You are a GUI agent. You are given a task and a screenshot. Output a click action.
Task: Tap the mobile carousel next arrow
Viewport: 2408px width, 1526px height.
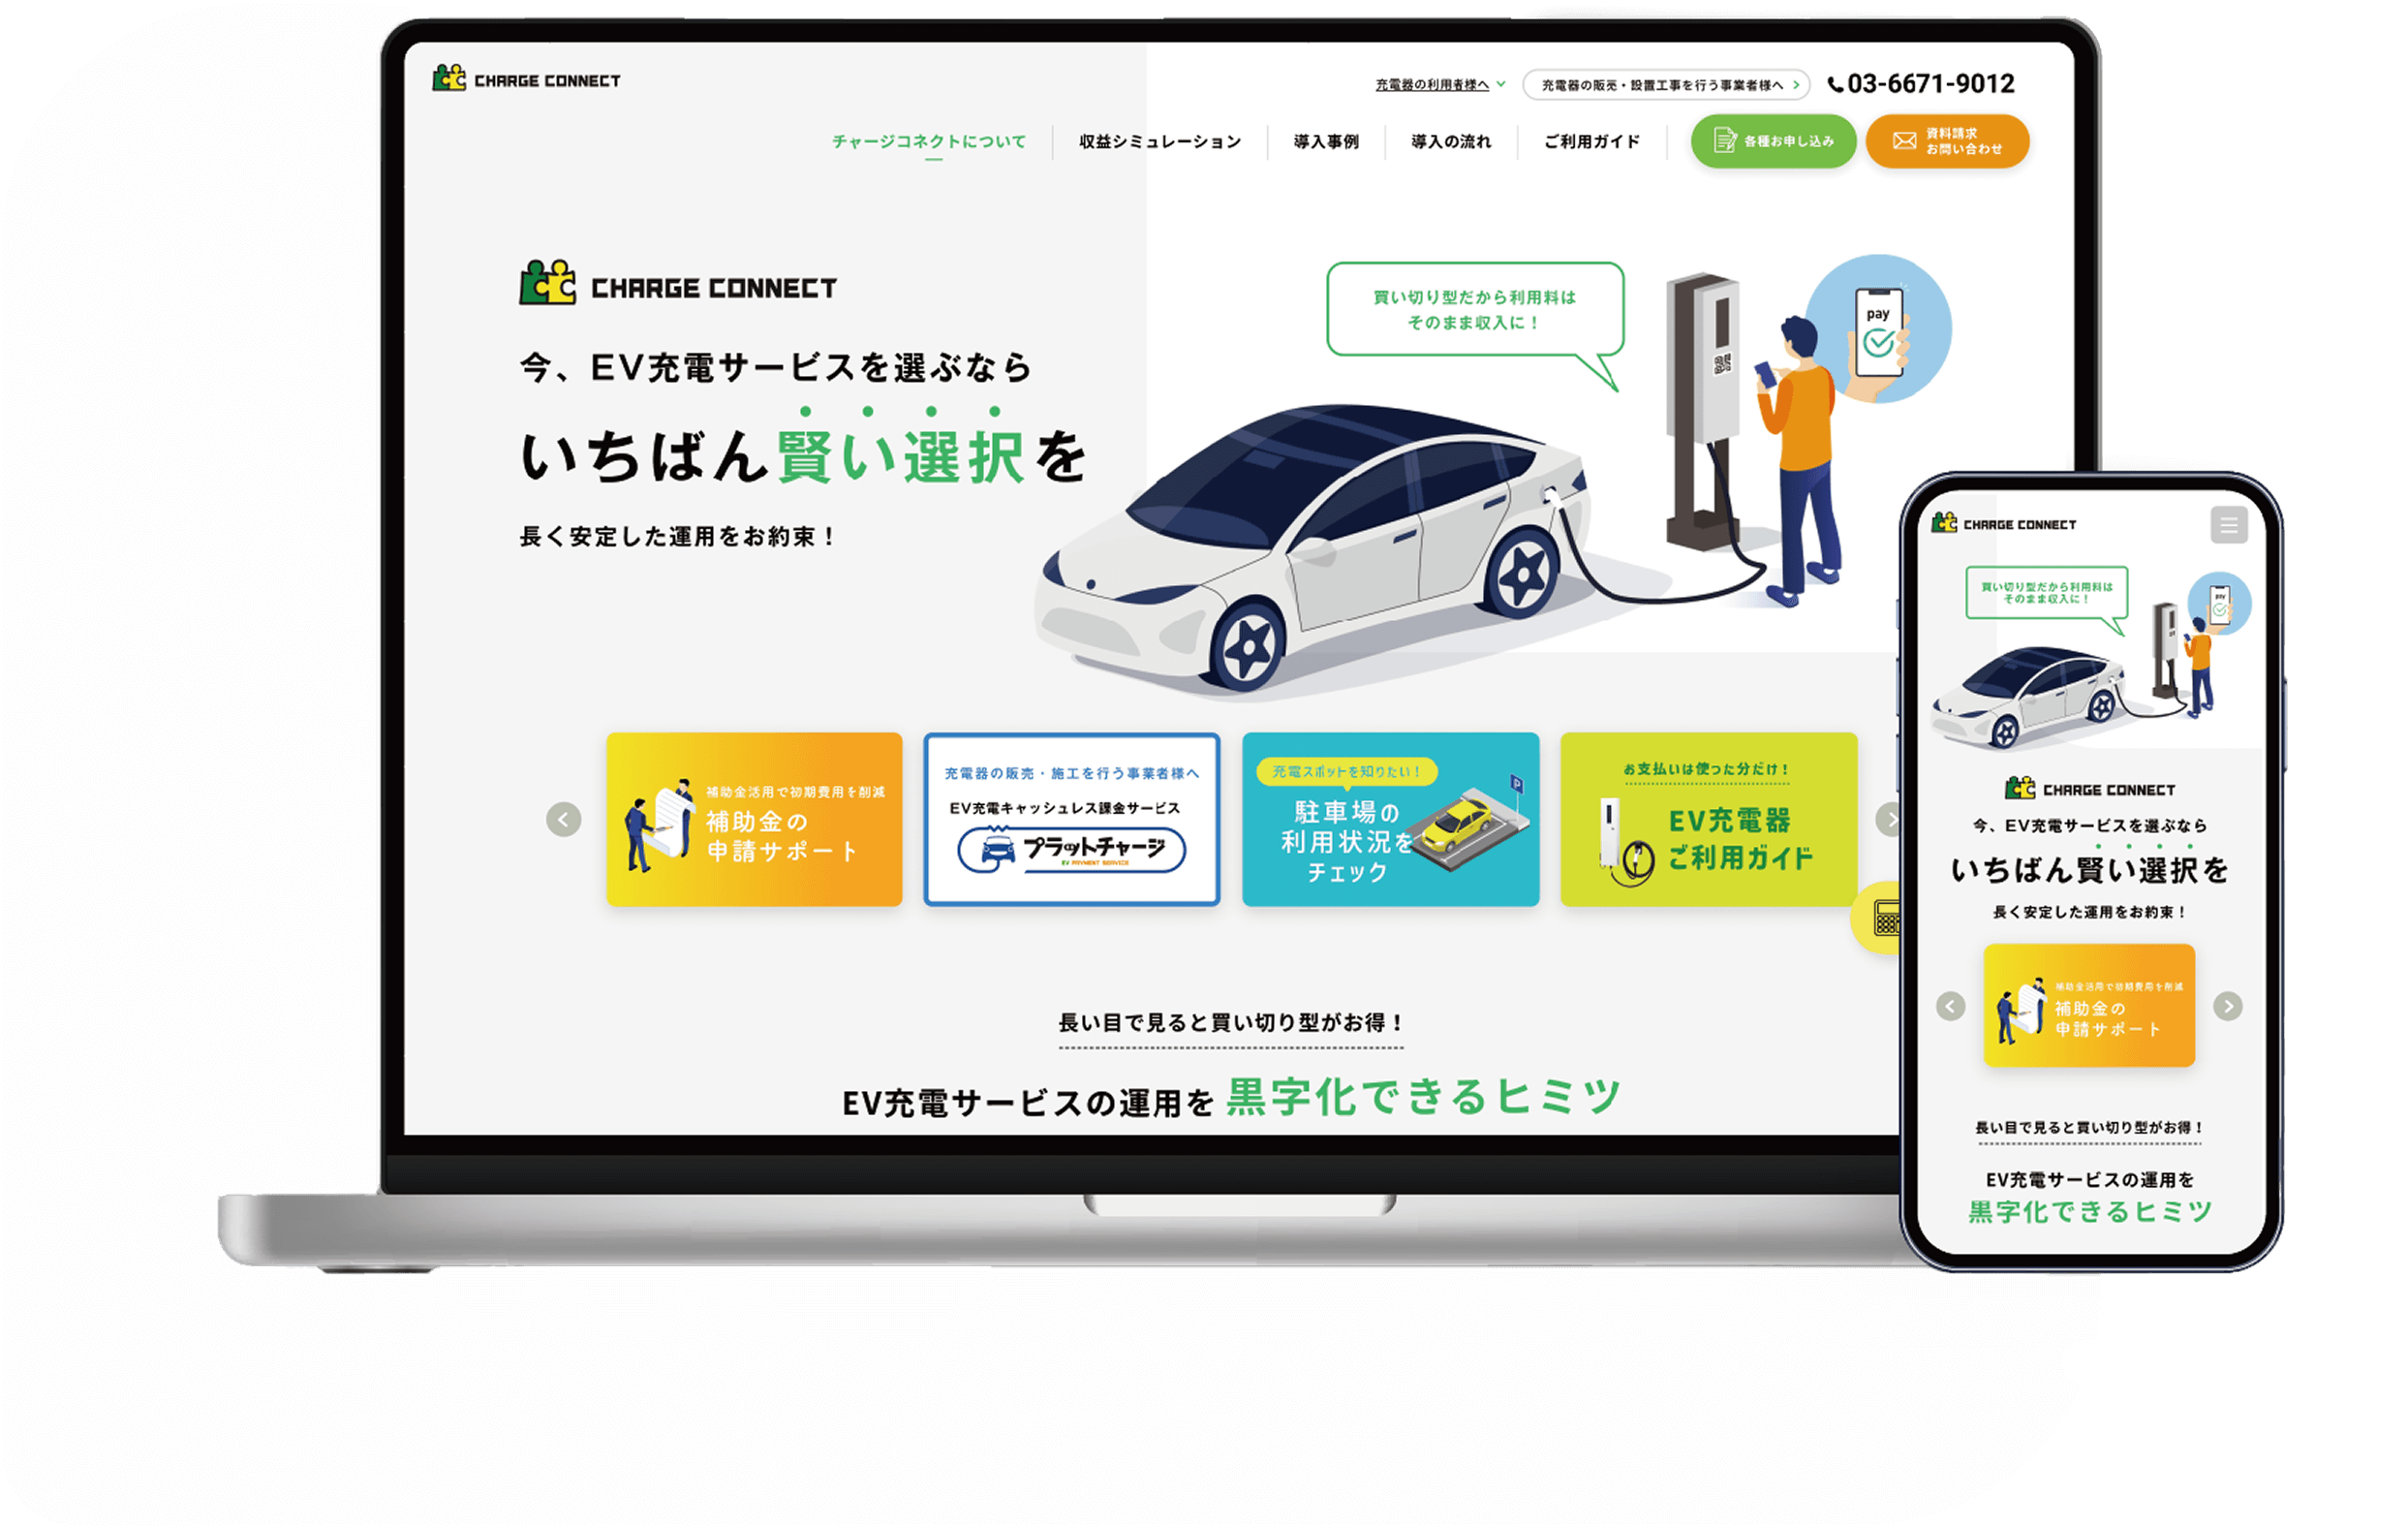pyautogui.click(x=2227, y=1006)
